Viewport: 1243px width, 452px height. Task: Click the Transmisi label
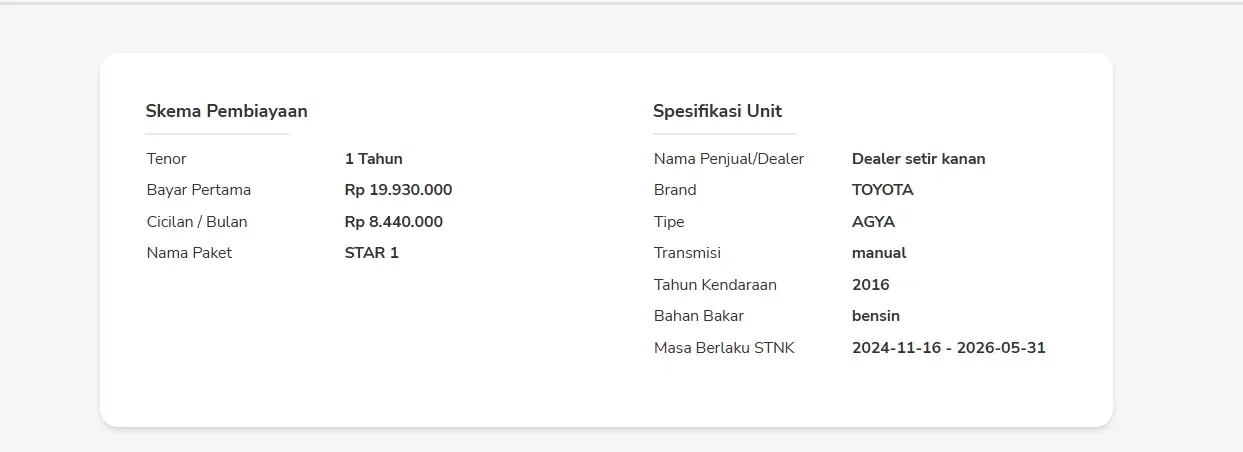click(x=687, y=253)
